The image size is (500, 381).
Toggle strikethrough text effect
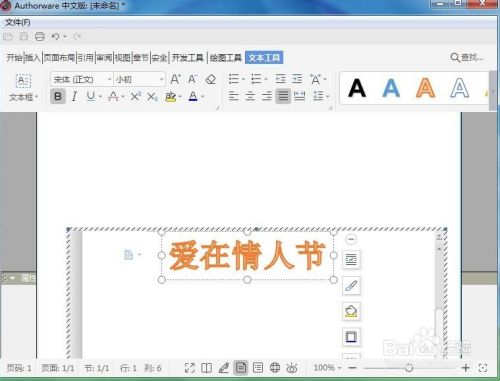tap(113, 96)
